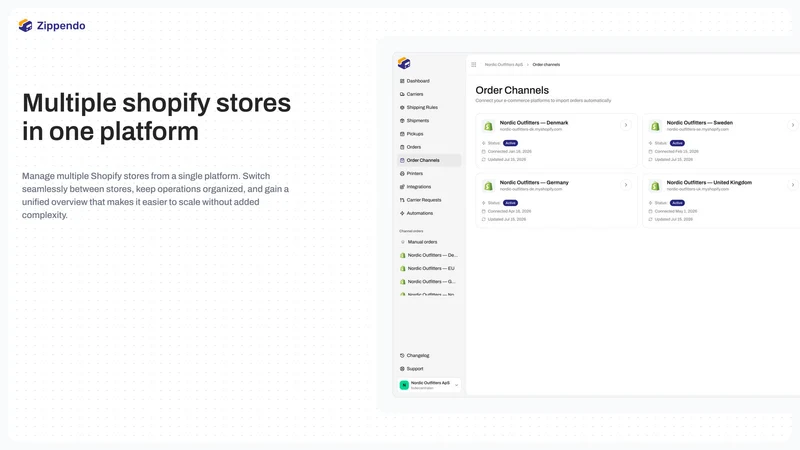The width and height of the screenshot is (800, 450).
Task: Open Nordic Outfitters — EU channel in the sidebar
Action: (x=429, y=268)
